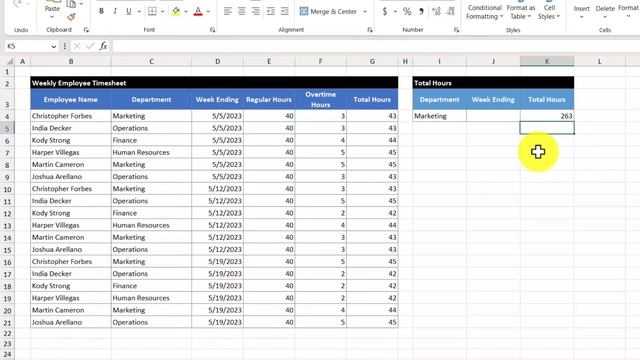Select Joshua Arellano in row 15

[71, 249]
